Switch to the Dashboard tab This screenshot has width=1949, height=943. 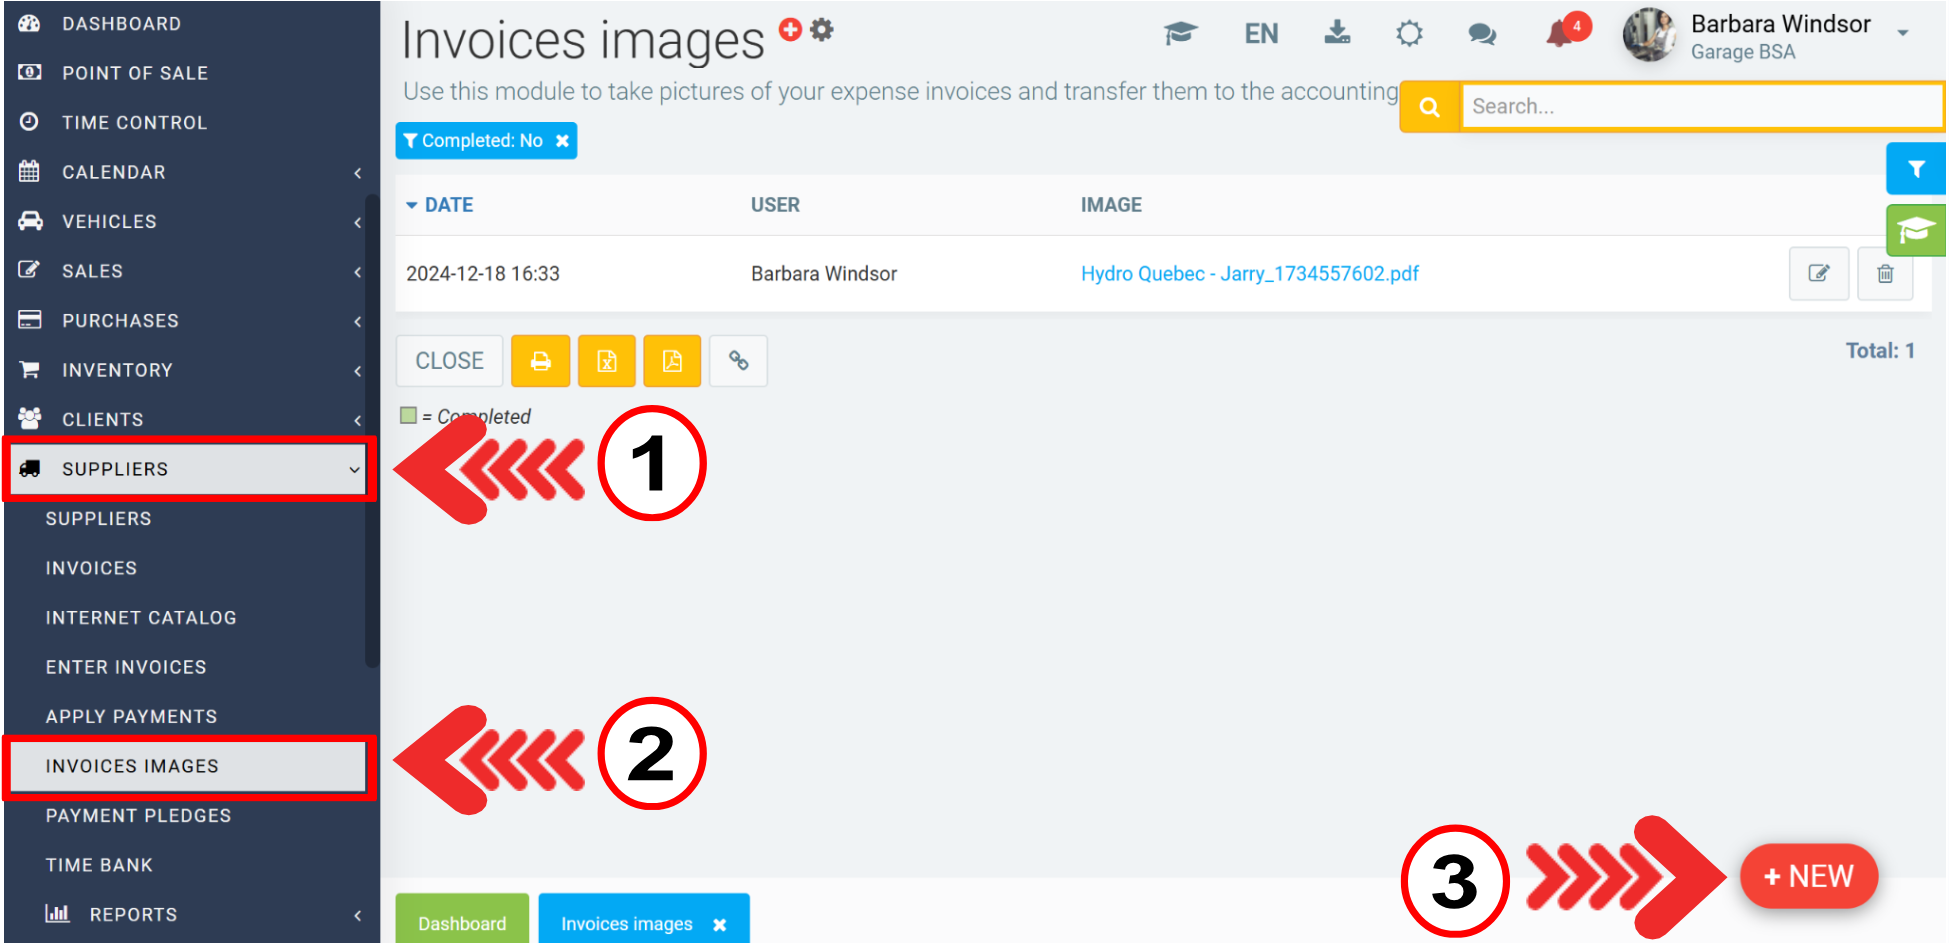pyautogui.click(x=462, y=923)
